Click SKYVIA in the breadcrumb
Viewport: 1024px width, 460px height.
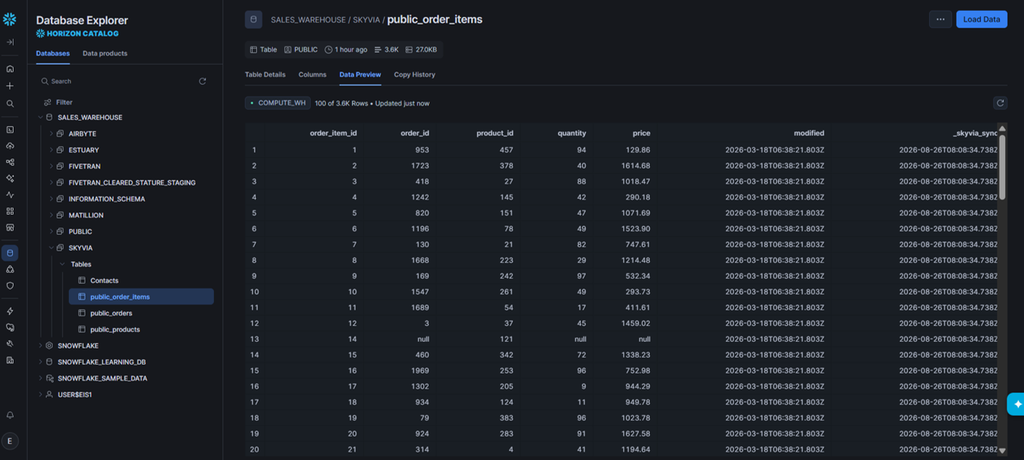click(366, 20)
